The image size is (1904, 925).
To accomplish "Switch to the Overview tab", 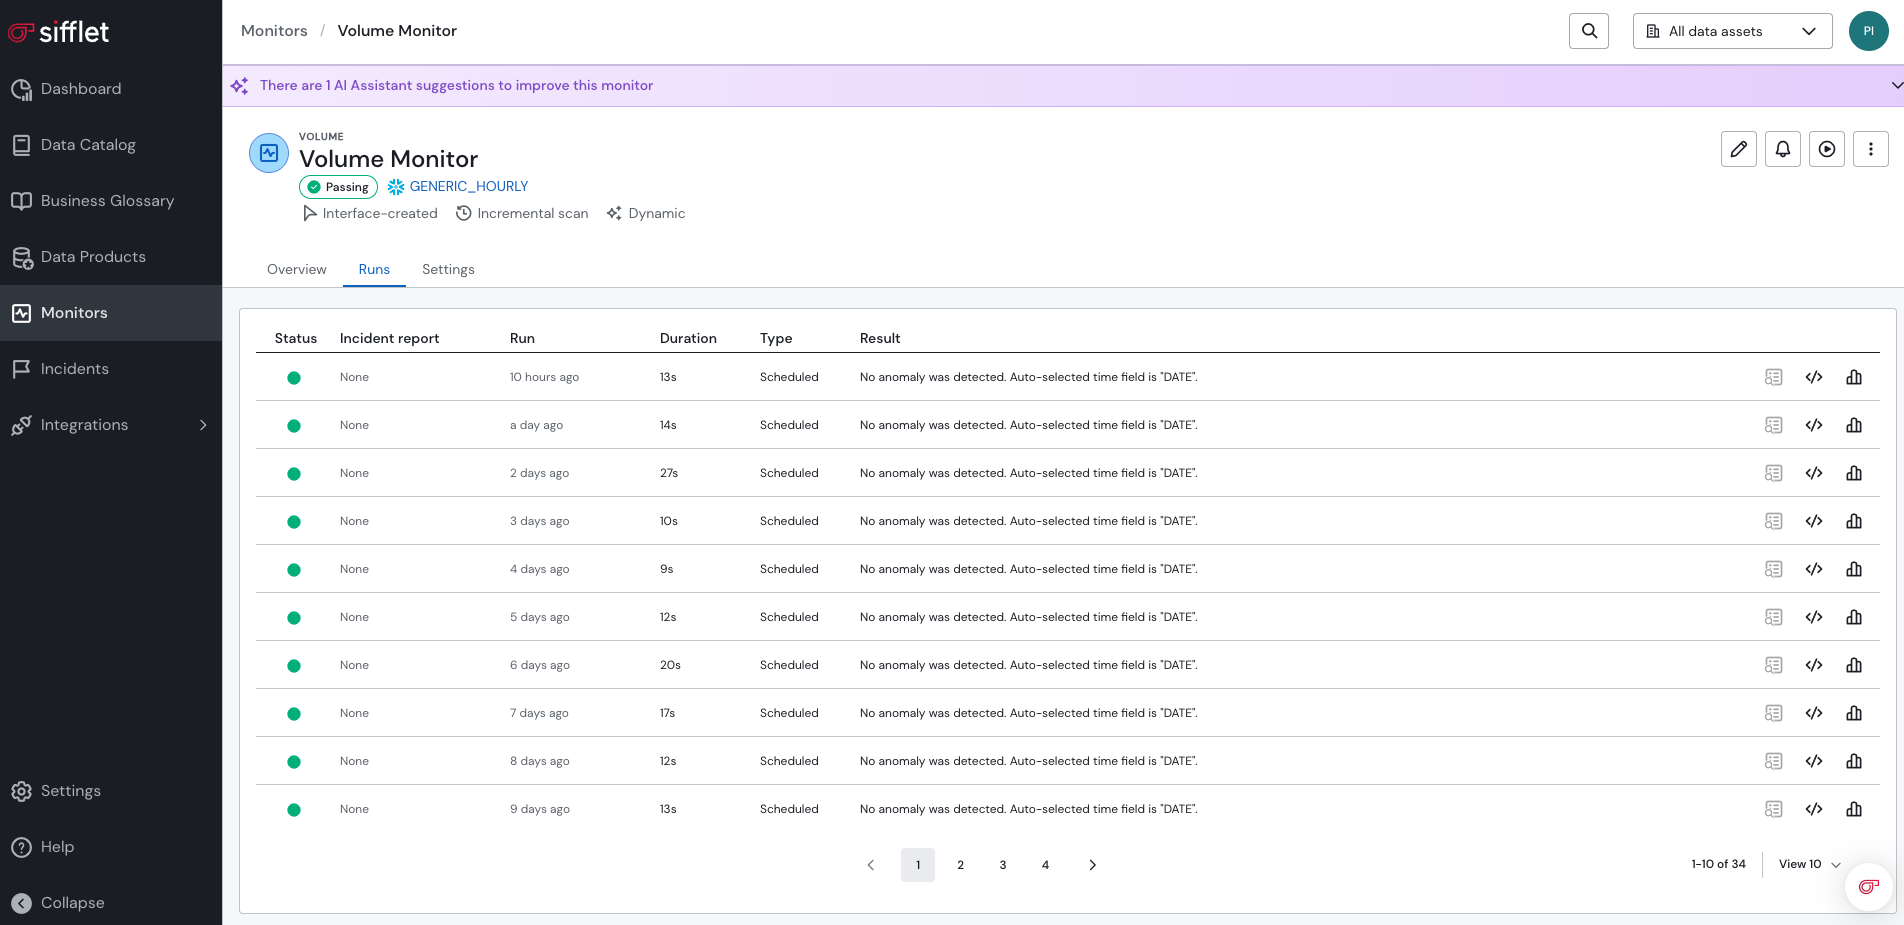I will tap(296, 270).
